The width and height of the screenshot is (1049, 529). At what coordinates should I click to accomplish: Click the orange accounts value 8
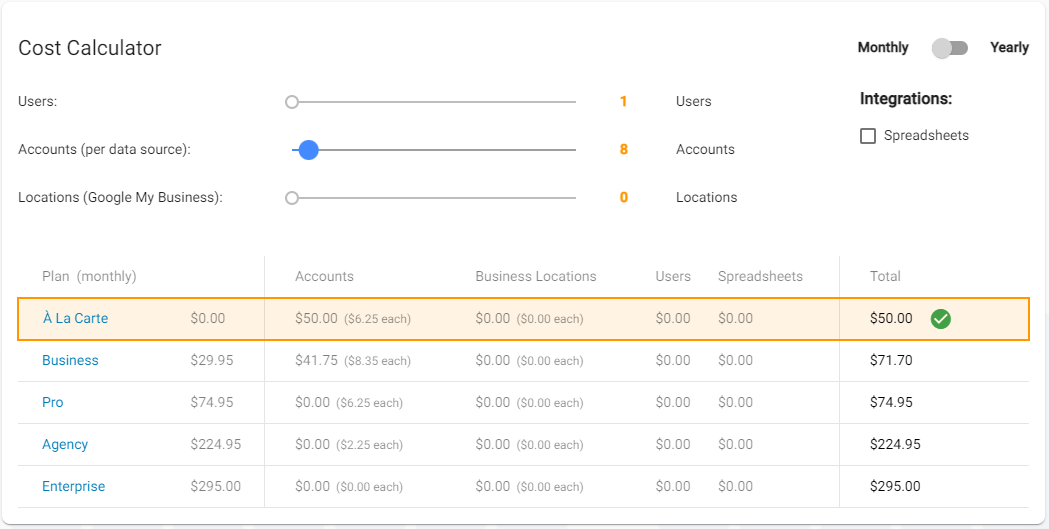tap(624, 150)
